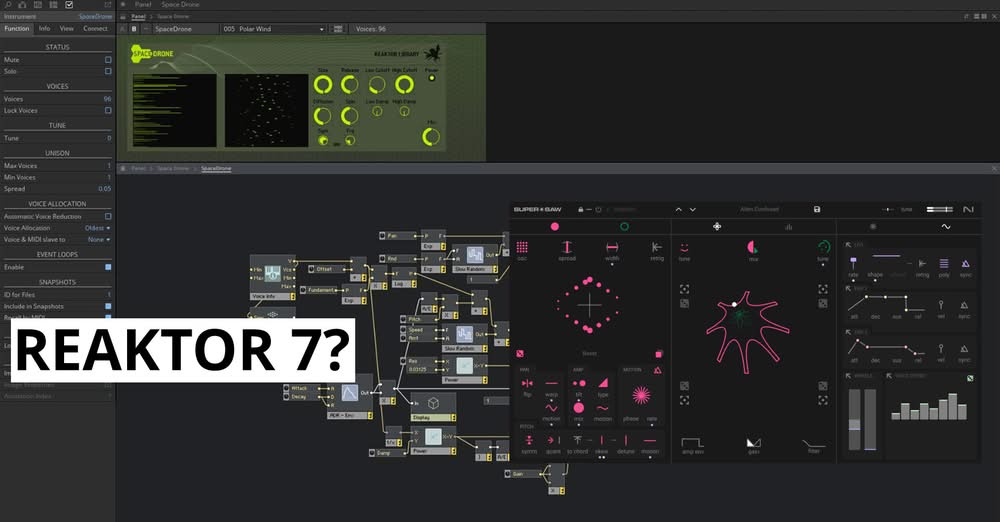Click the snapshot list button next to Polar Wind
The width and height of the screenshot is (1000, 522).
pyautogui.click(x=338, y=29)
